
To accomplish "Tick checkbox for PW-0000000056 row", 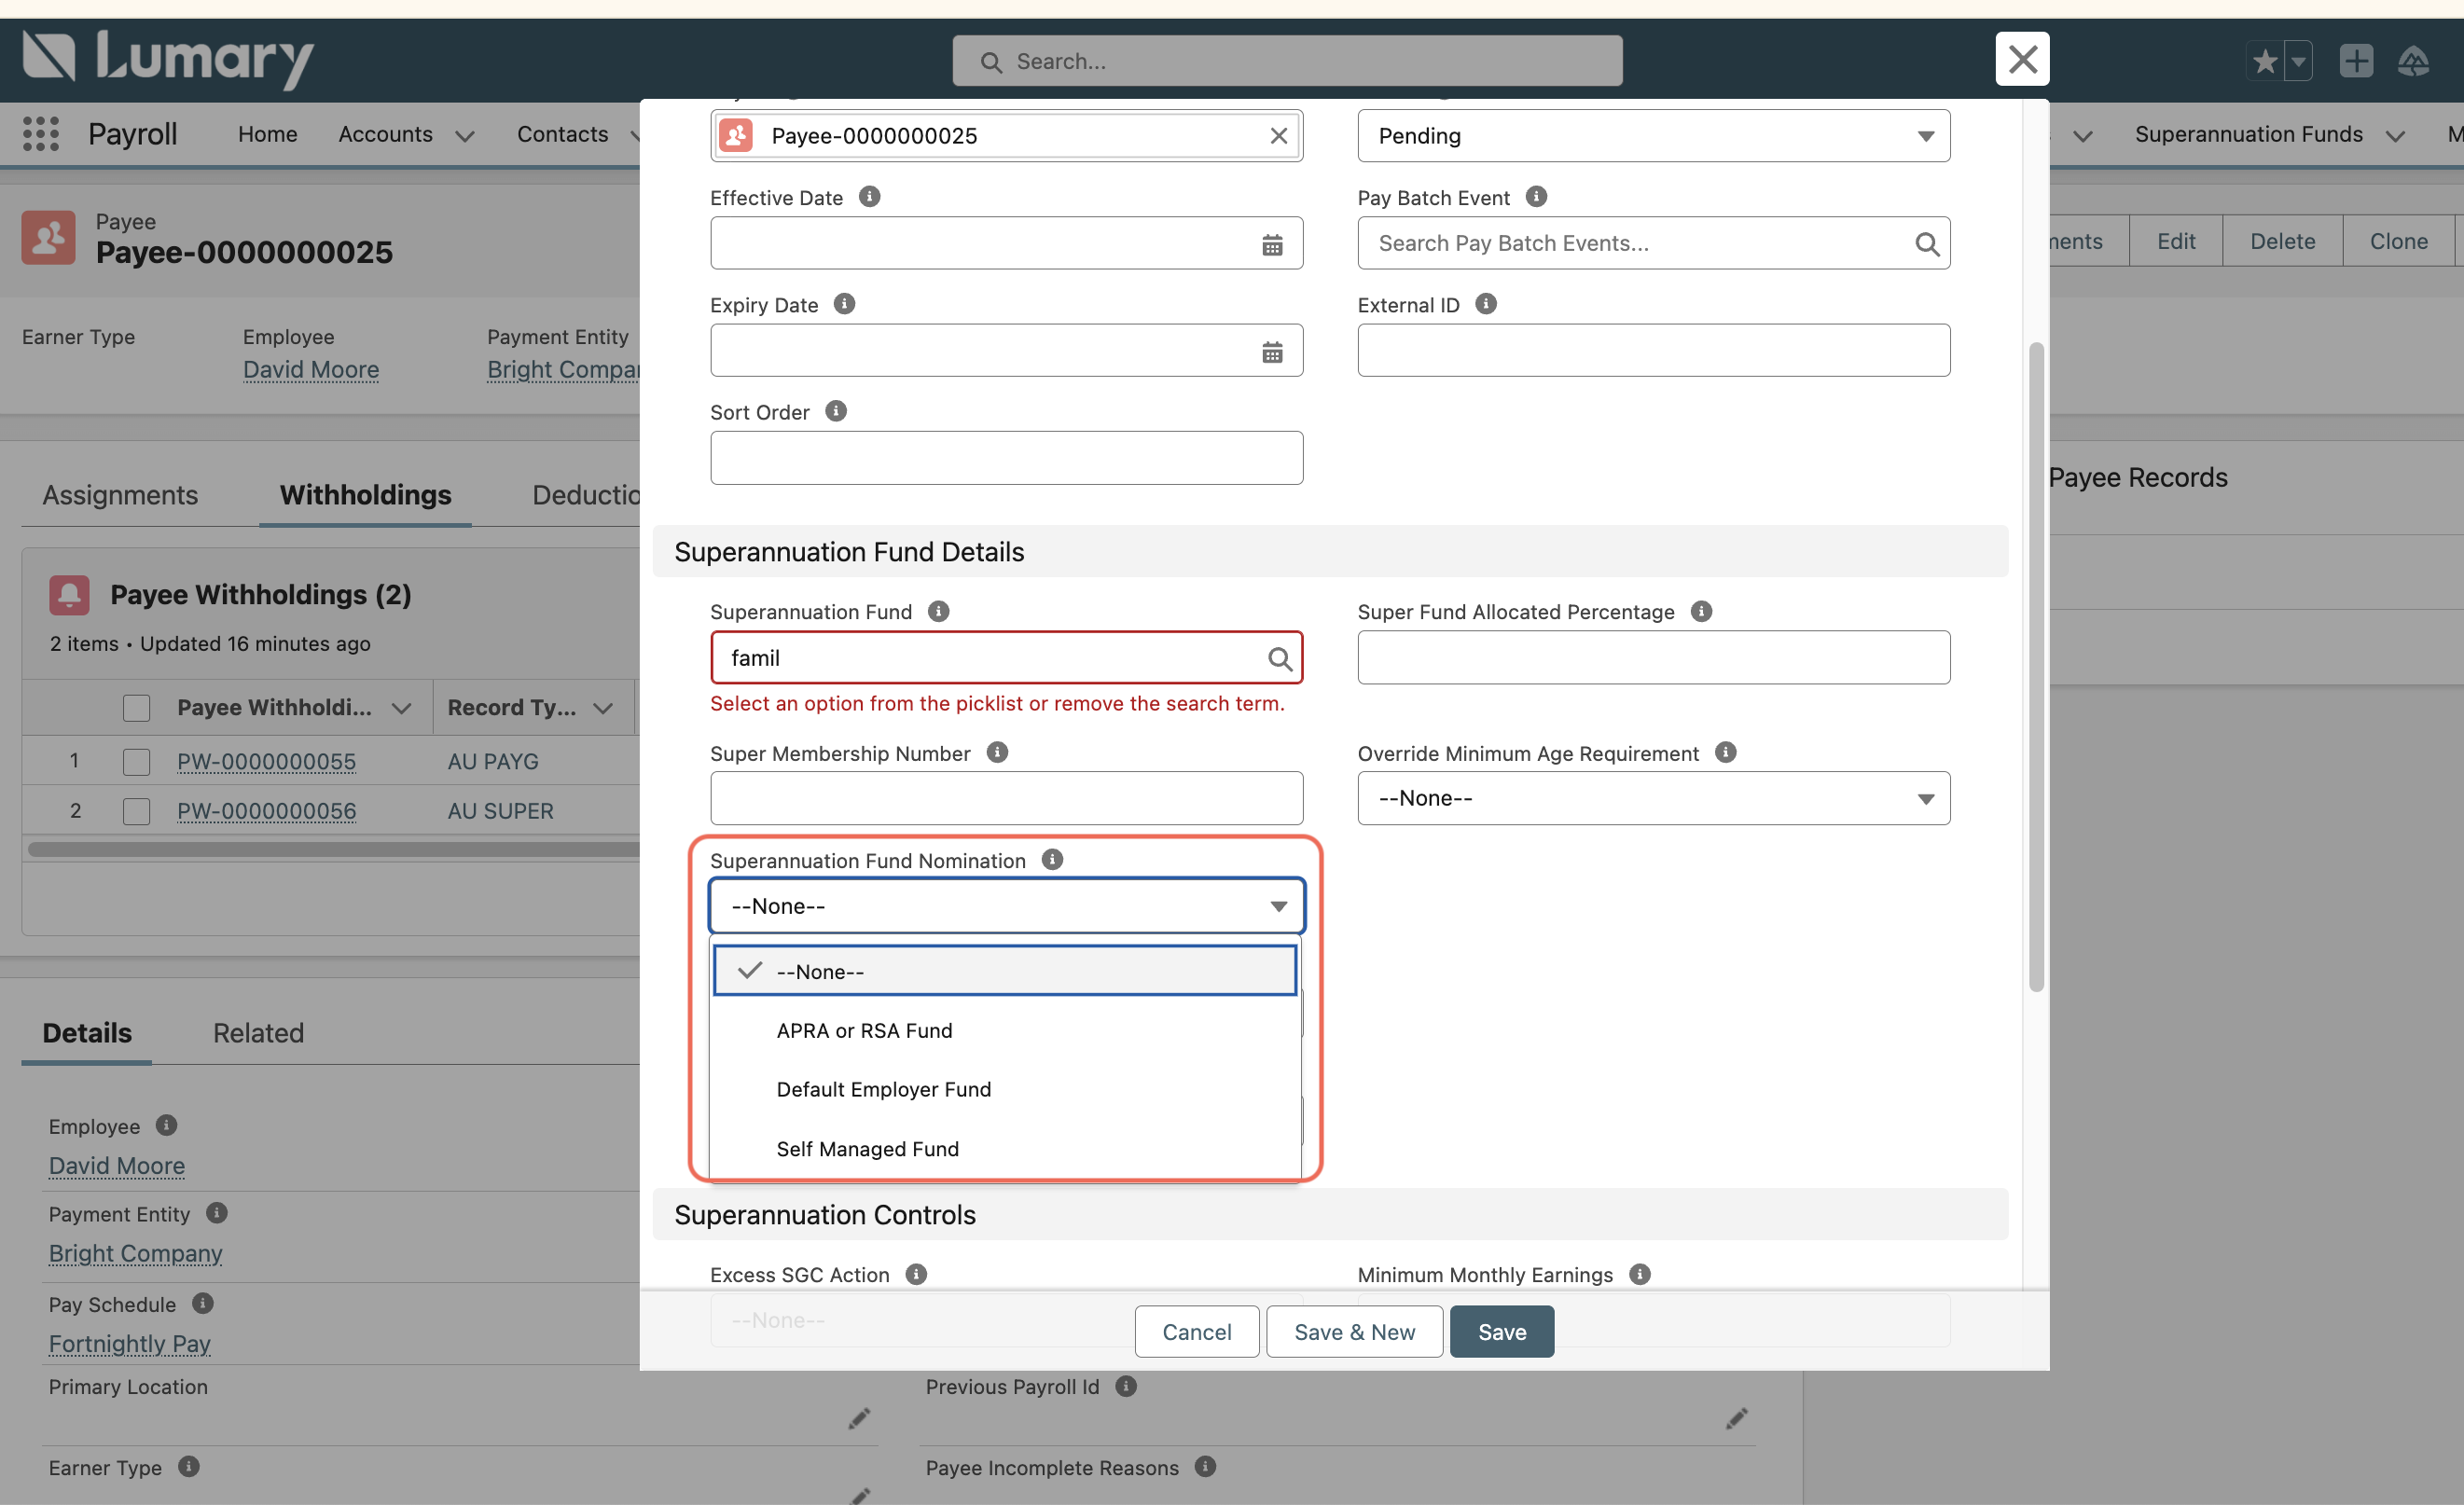I will coord(136,811).
